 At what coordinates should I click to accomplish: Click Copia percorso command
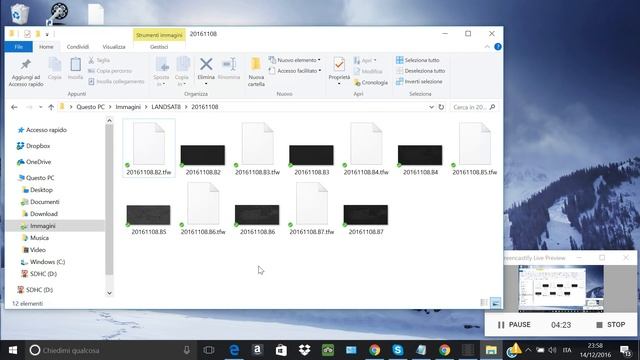[110, 71]
